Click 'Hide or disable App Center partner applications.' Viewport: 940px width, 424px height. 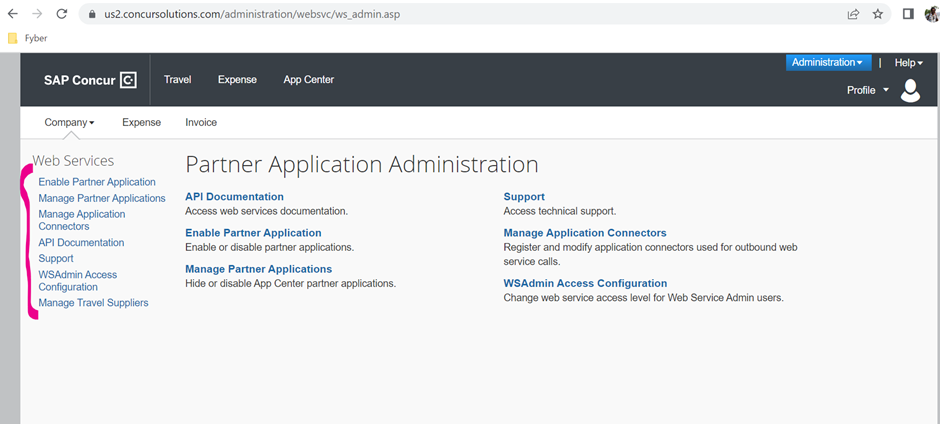291,283
